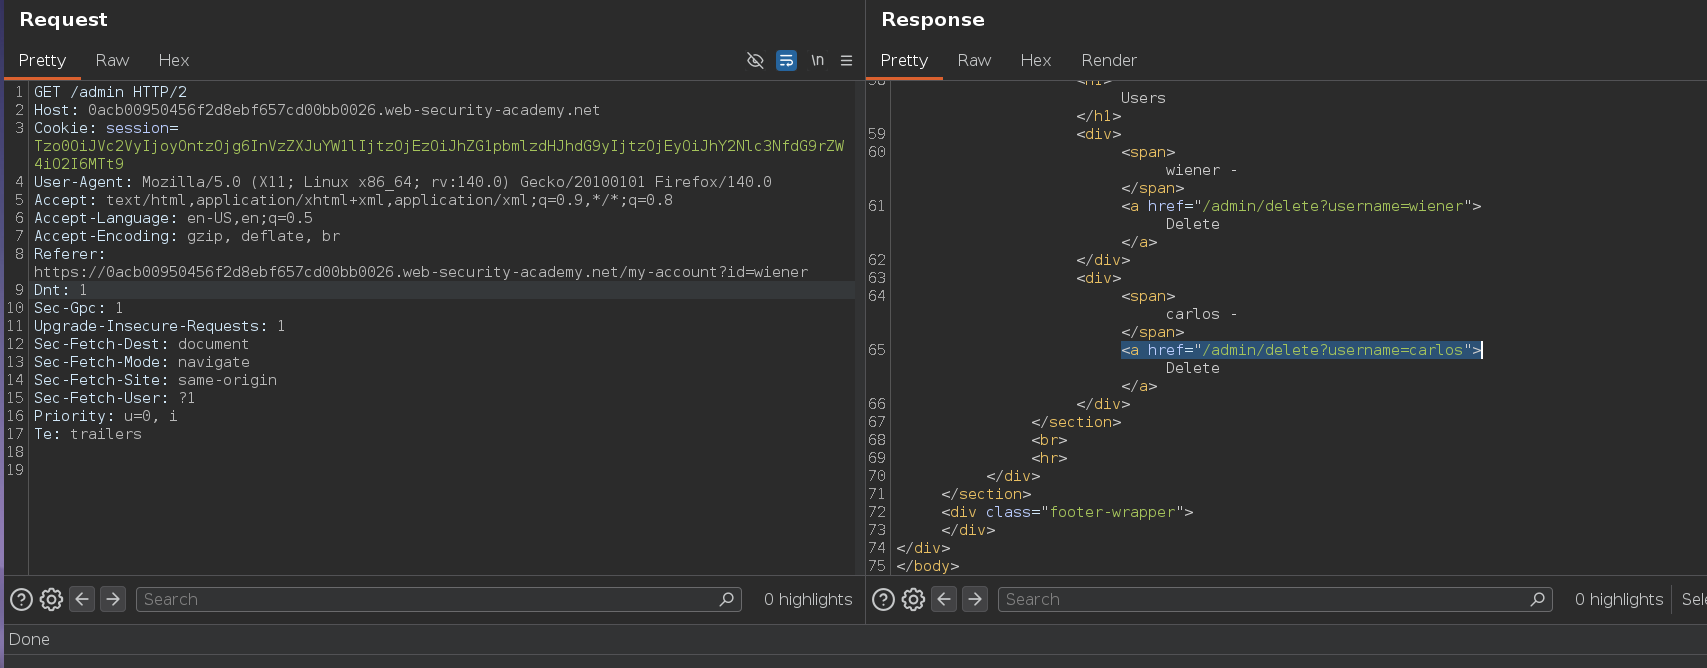The height and width of the screenshot is (668, 1707).
Task: Click the Sec-Fetch-User: ?1 line
Action: pos(115,398)
